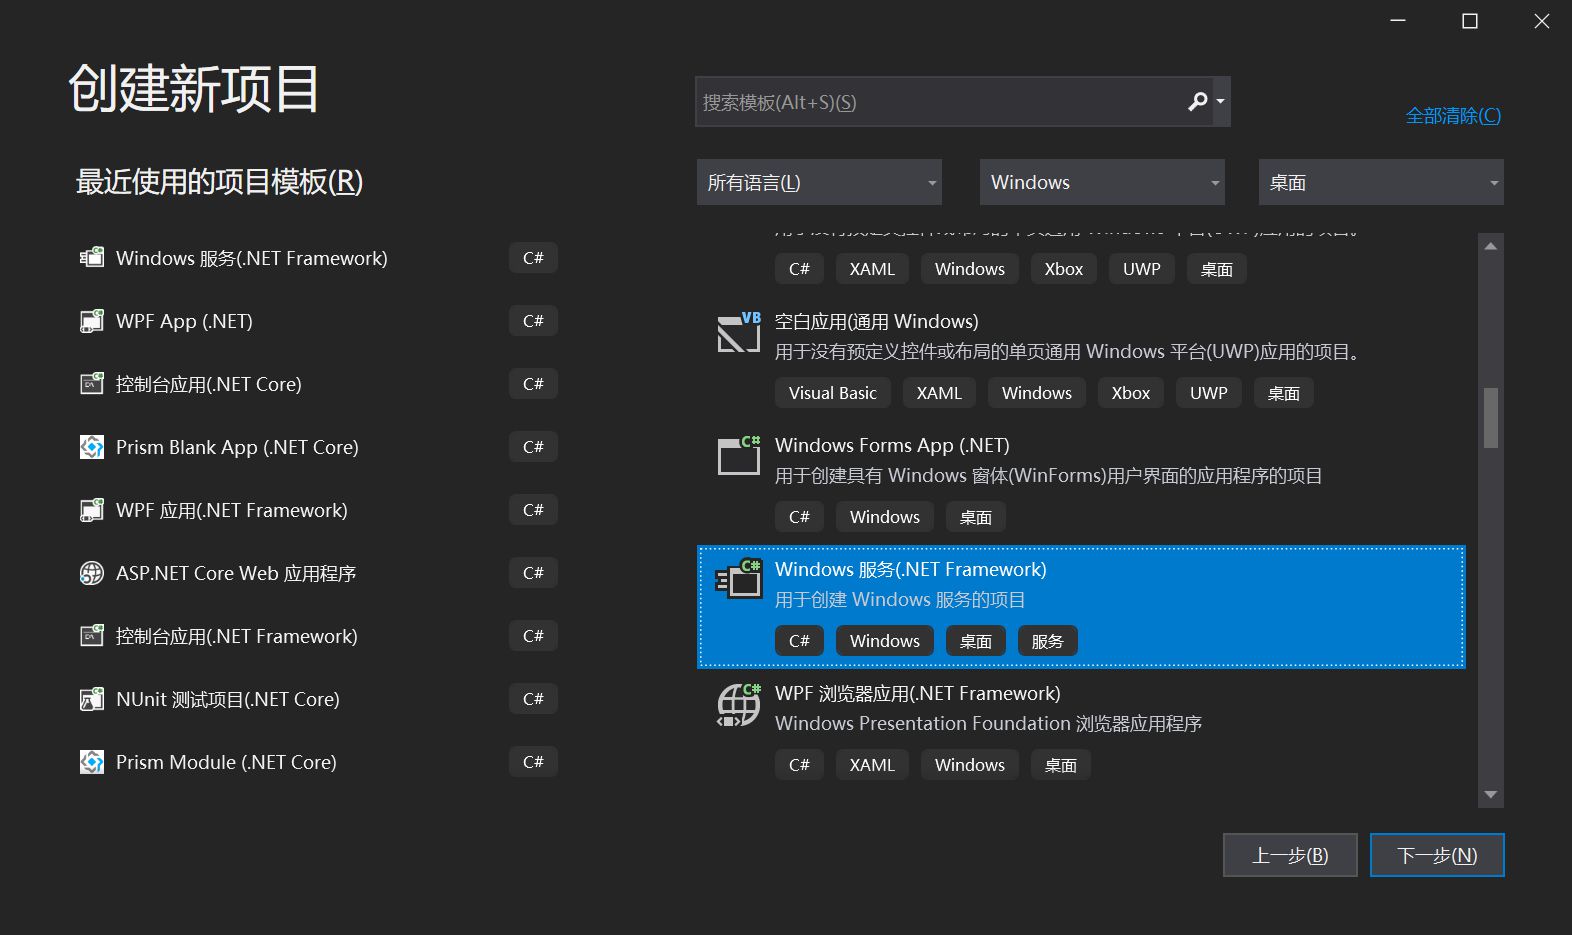This screenshot has height=935, width=1572.
Task: Click Xbox tag under 空白应用 VB template
Action: 1131,393
